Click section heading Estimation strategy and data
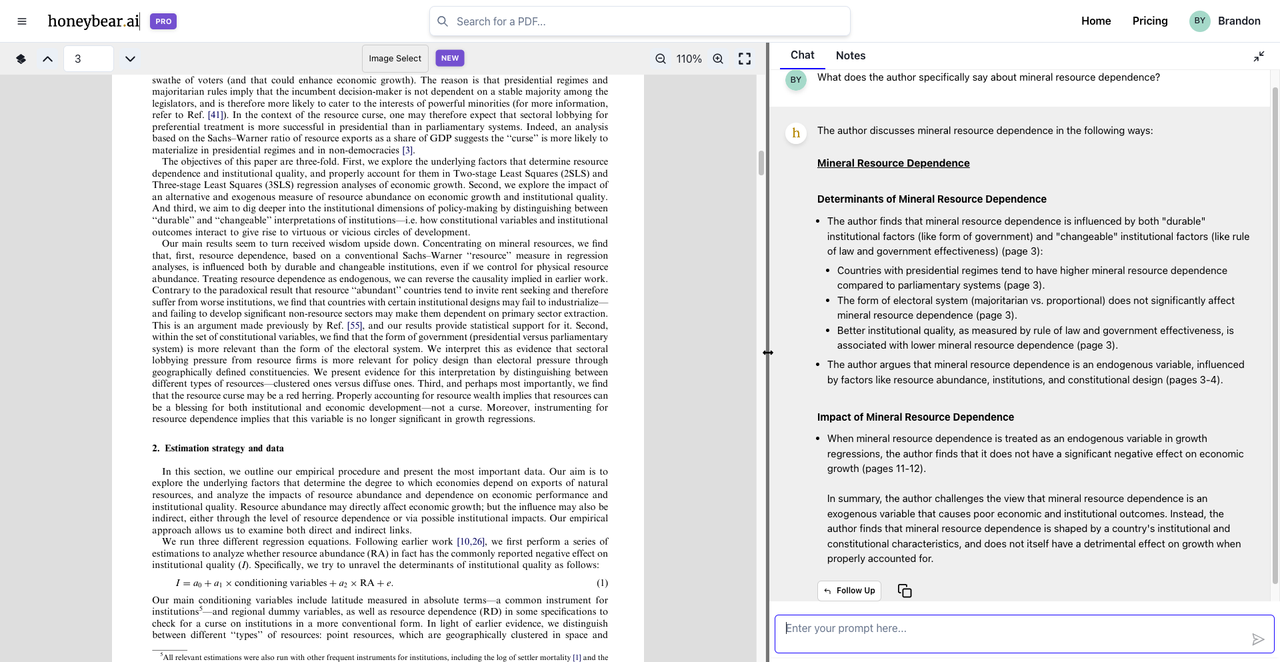1280x662 pixels. [x=218, y=448]
